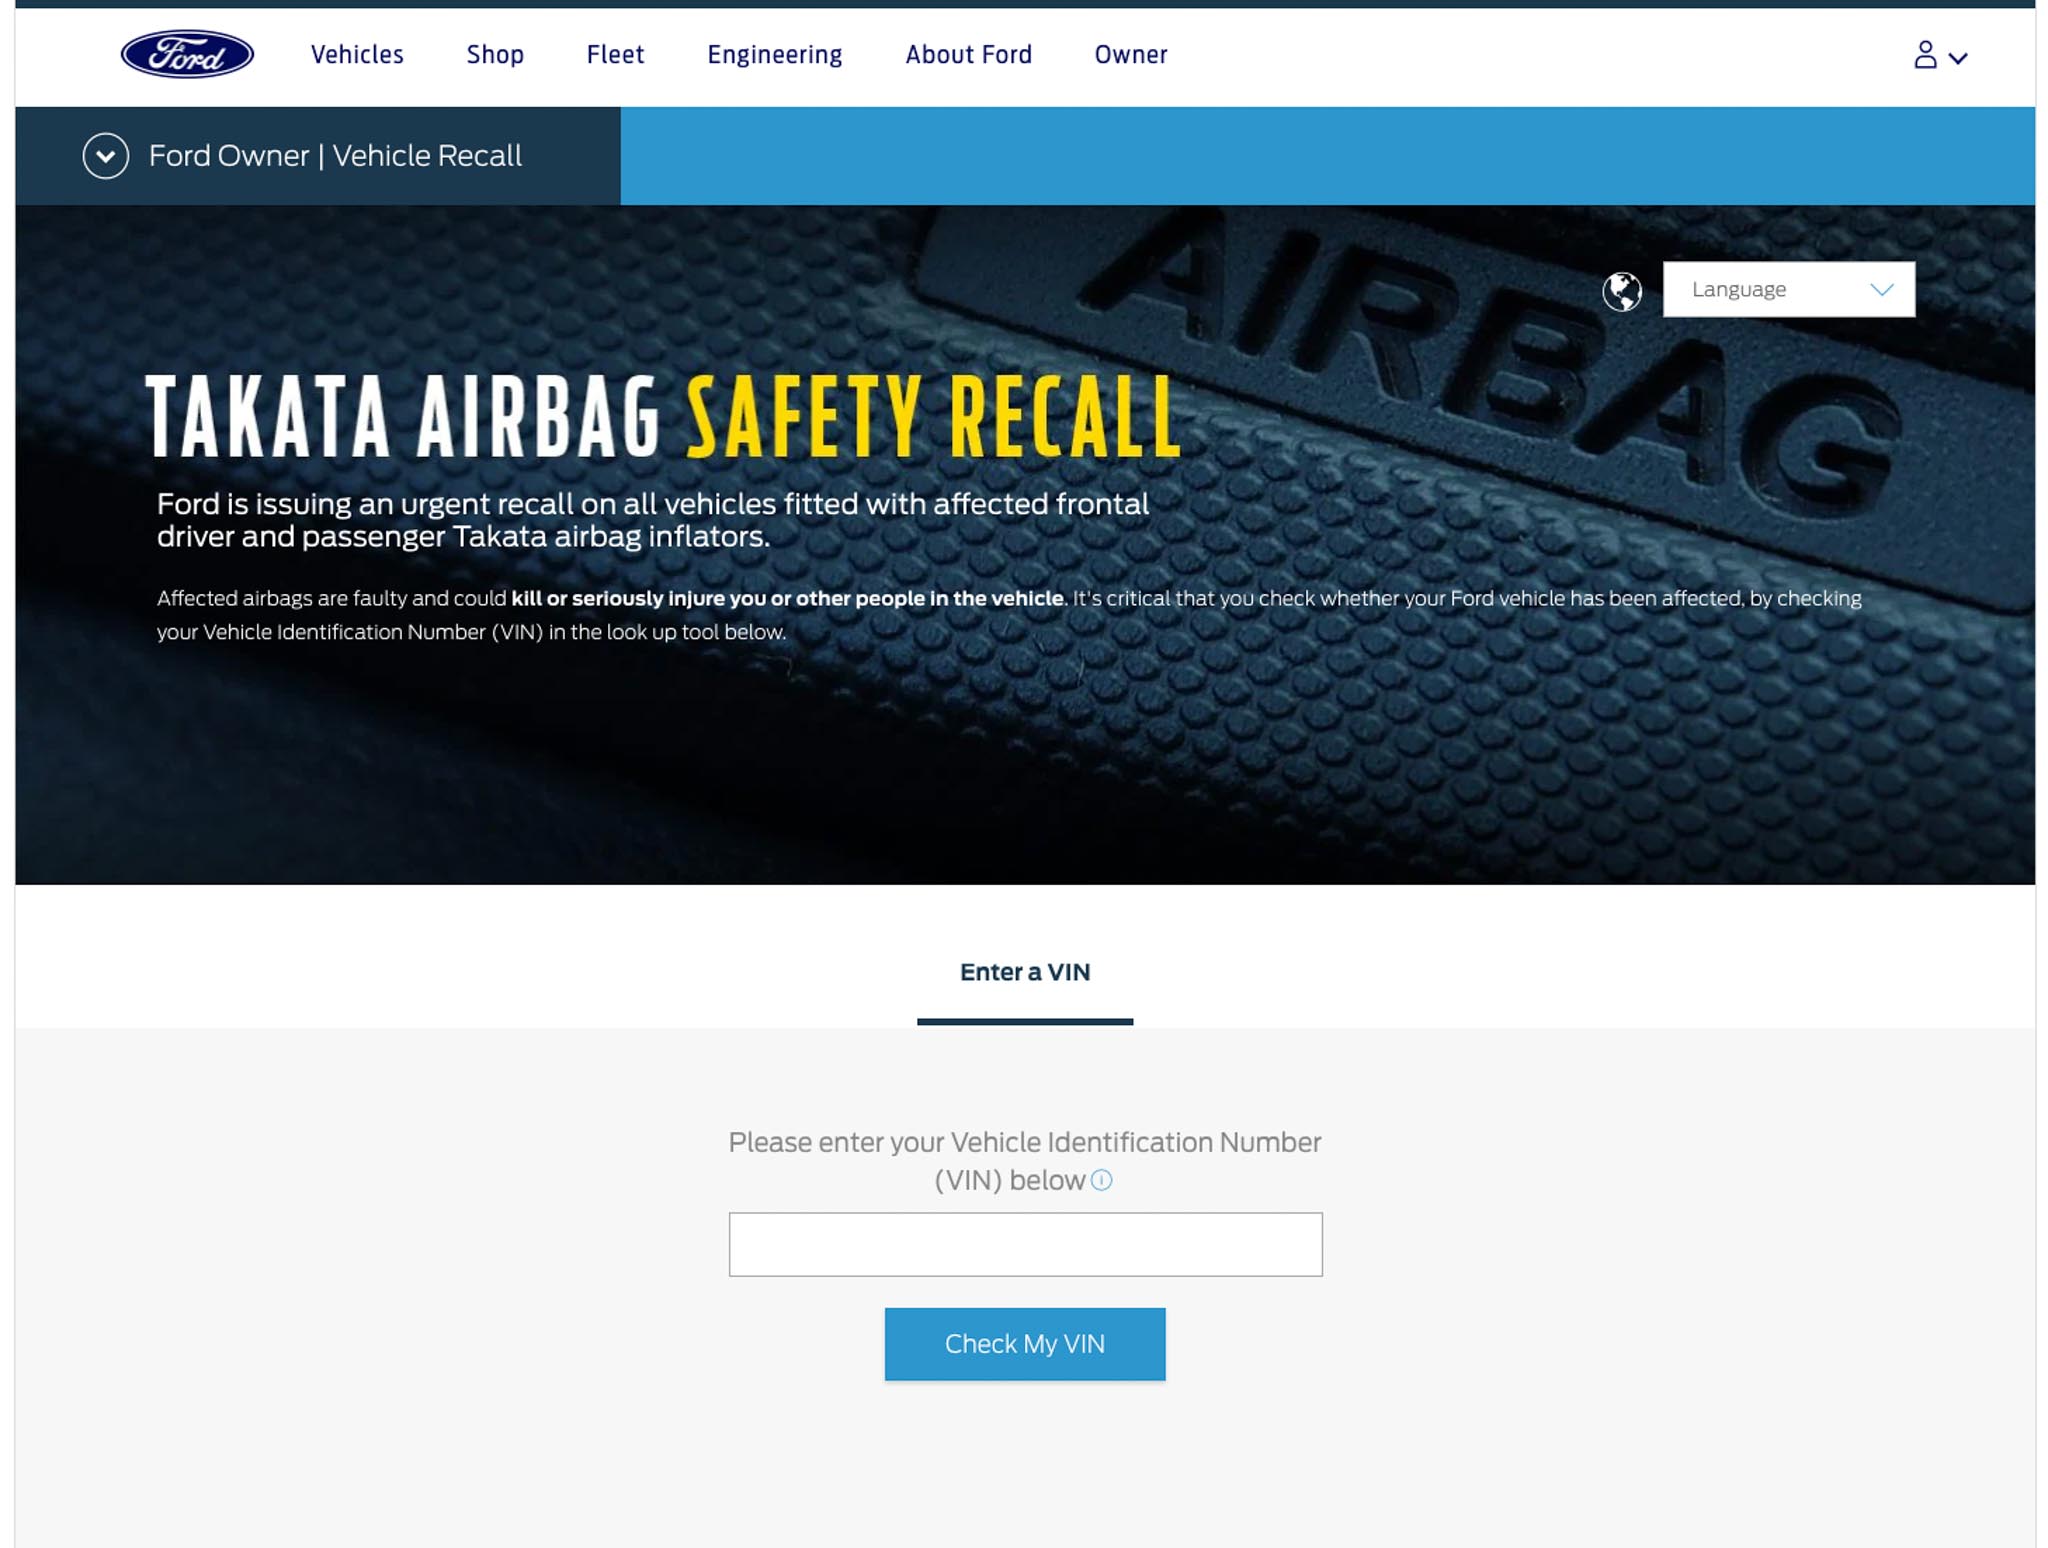
Task: Click the Ford oval logo
Action: (x=187, y=54)
